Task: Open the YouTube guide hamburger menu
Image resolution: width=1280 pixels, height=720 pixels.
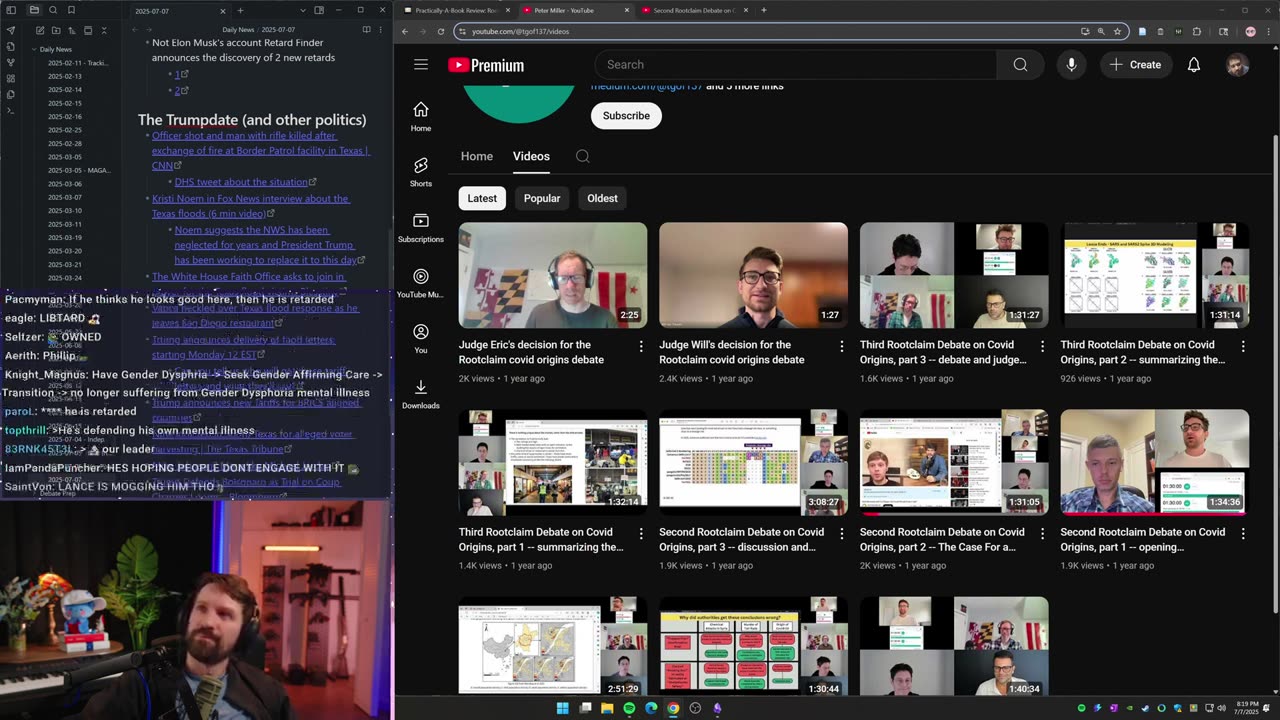Action: pyautogui.click(x=421, y=65)
